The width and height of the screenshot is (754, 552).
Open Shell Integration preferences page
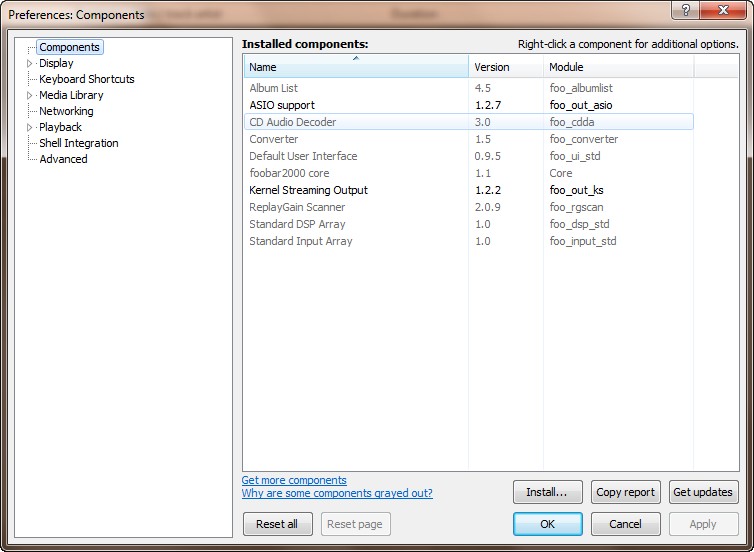(79, 143)
